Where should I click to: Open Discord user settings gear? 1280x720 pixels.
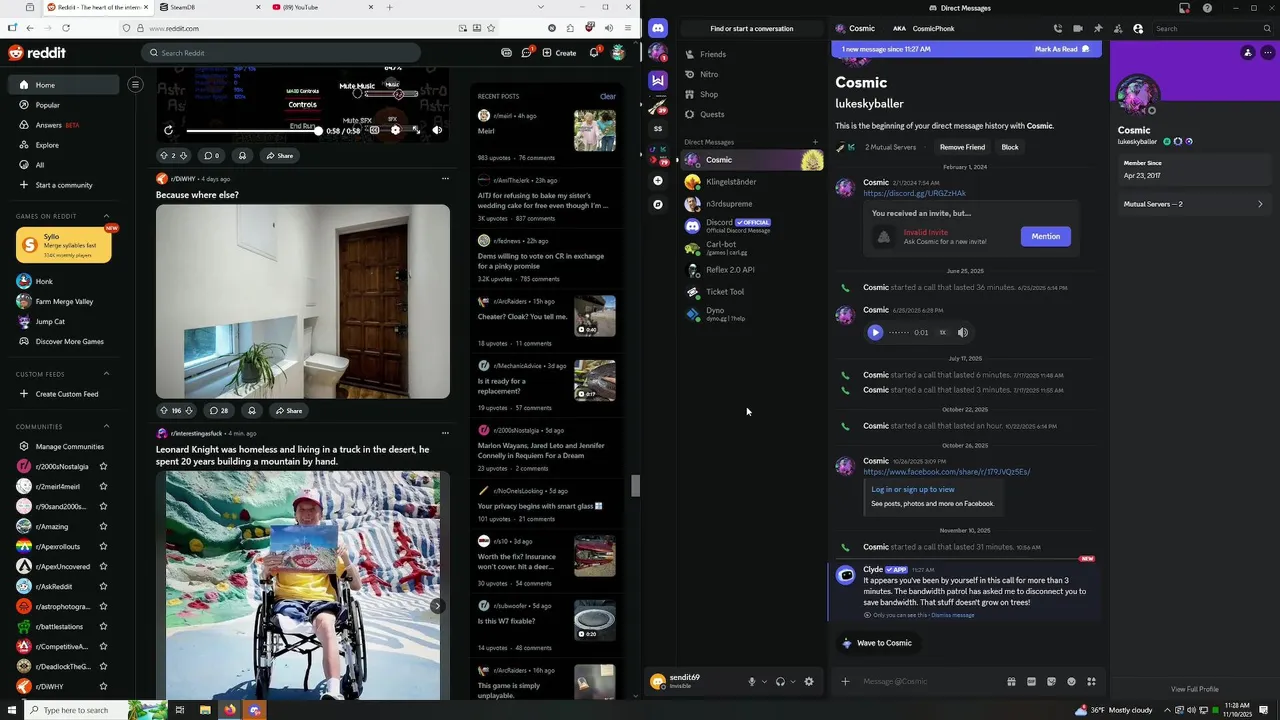[x=809, y=682]
